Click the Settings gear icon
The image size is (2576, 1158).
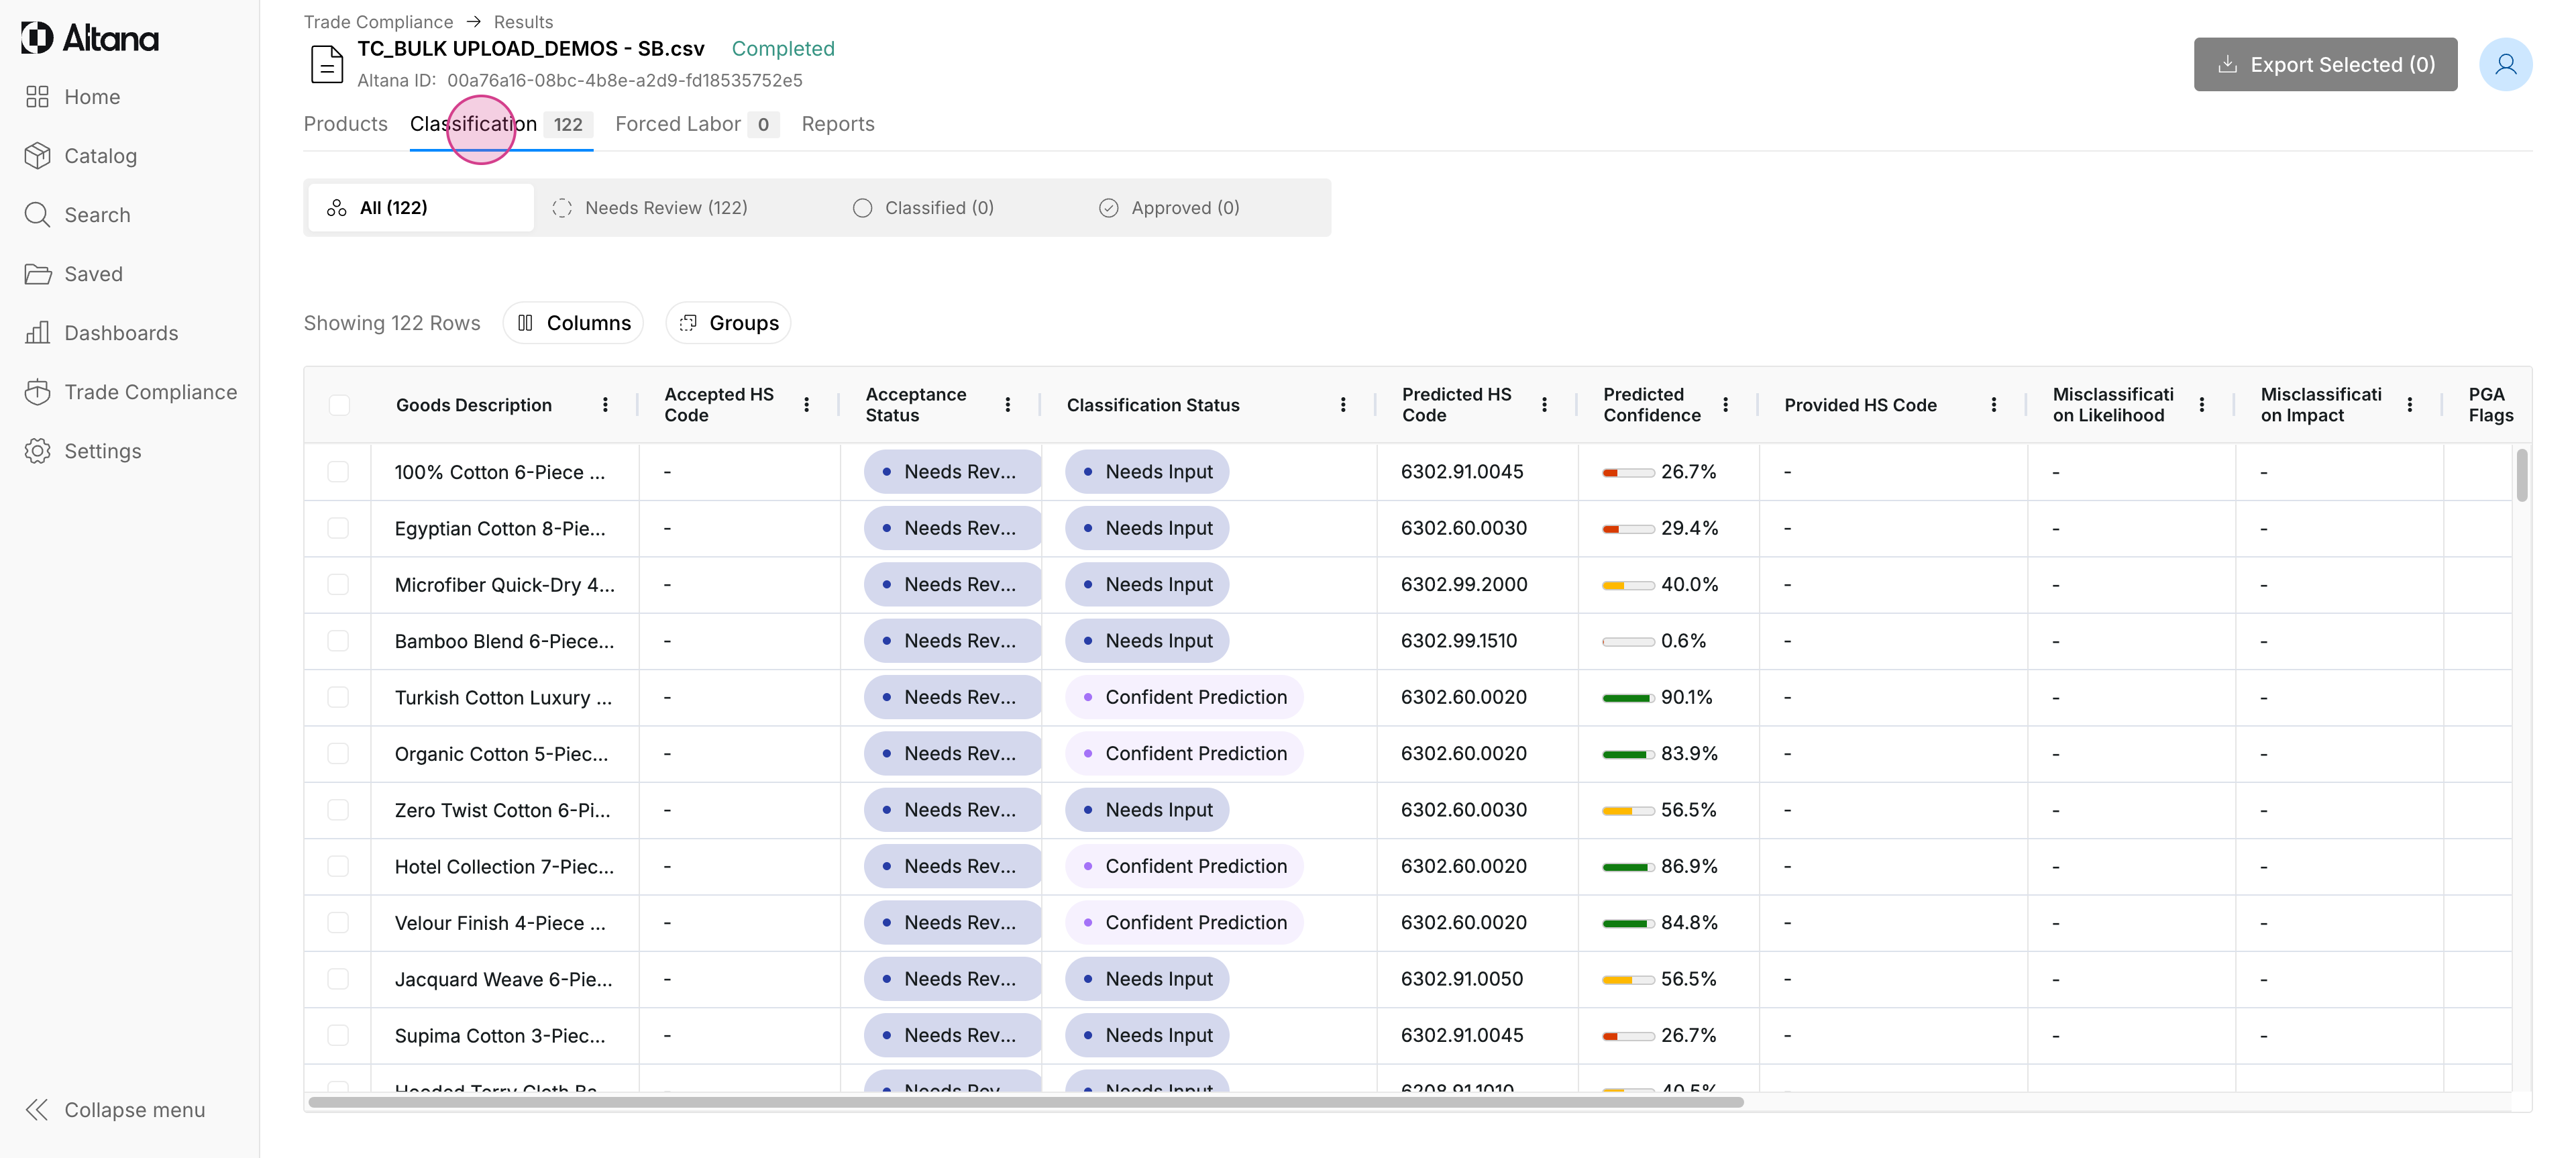coord(37,451)
